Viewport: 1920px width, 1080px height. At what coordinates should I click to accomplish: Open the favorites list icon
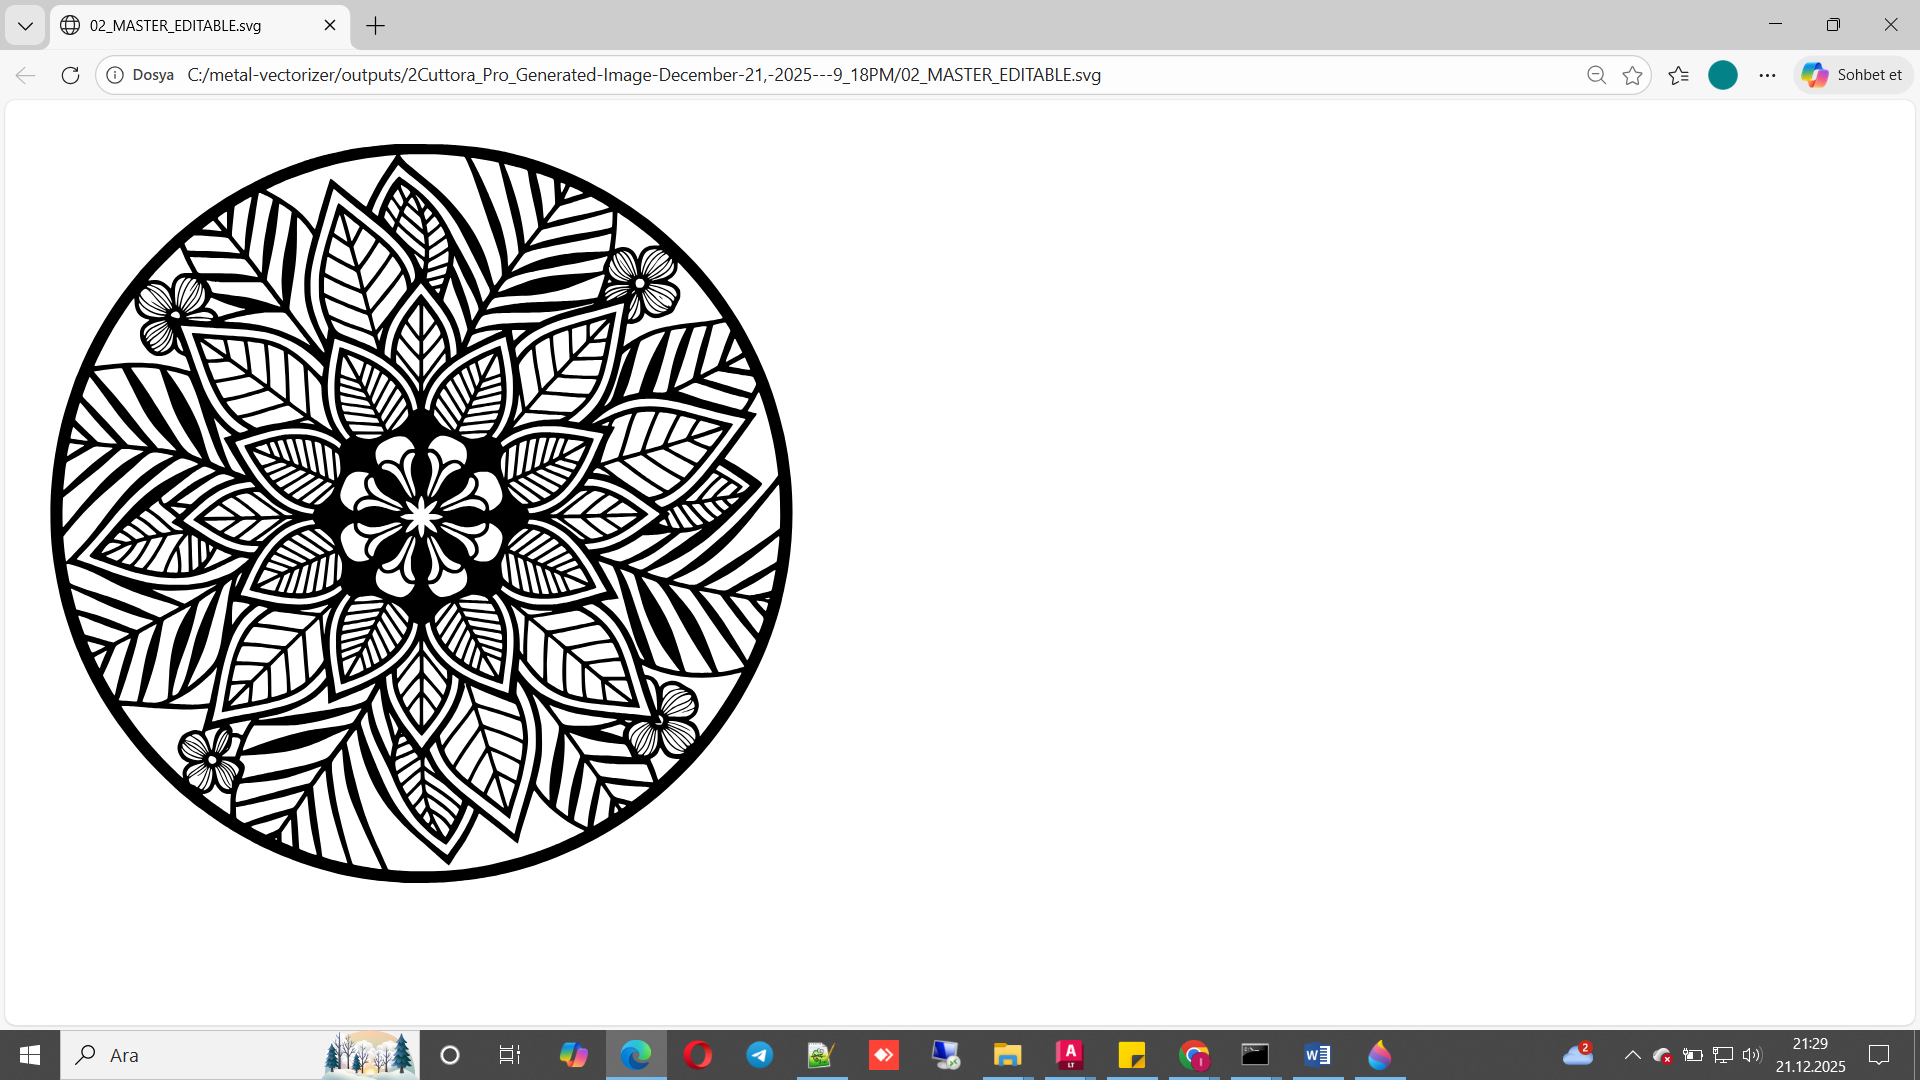(1678, 75)
